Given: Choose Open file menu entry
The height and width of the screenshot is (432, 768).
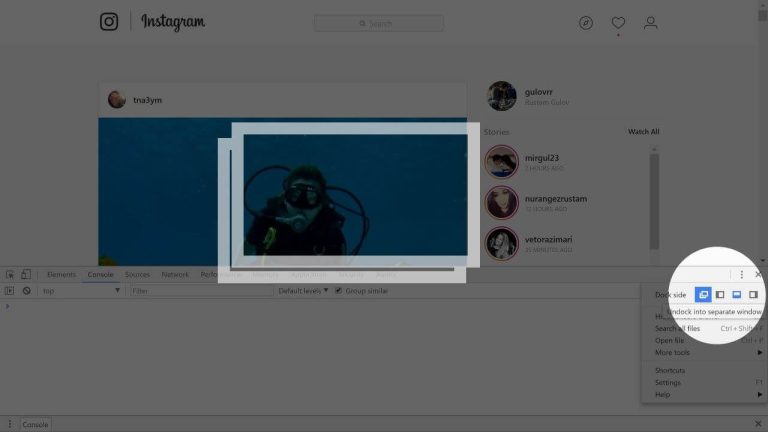Looking at the screenshot, I should [x=703, y=340].
